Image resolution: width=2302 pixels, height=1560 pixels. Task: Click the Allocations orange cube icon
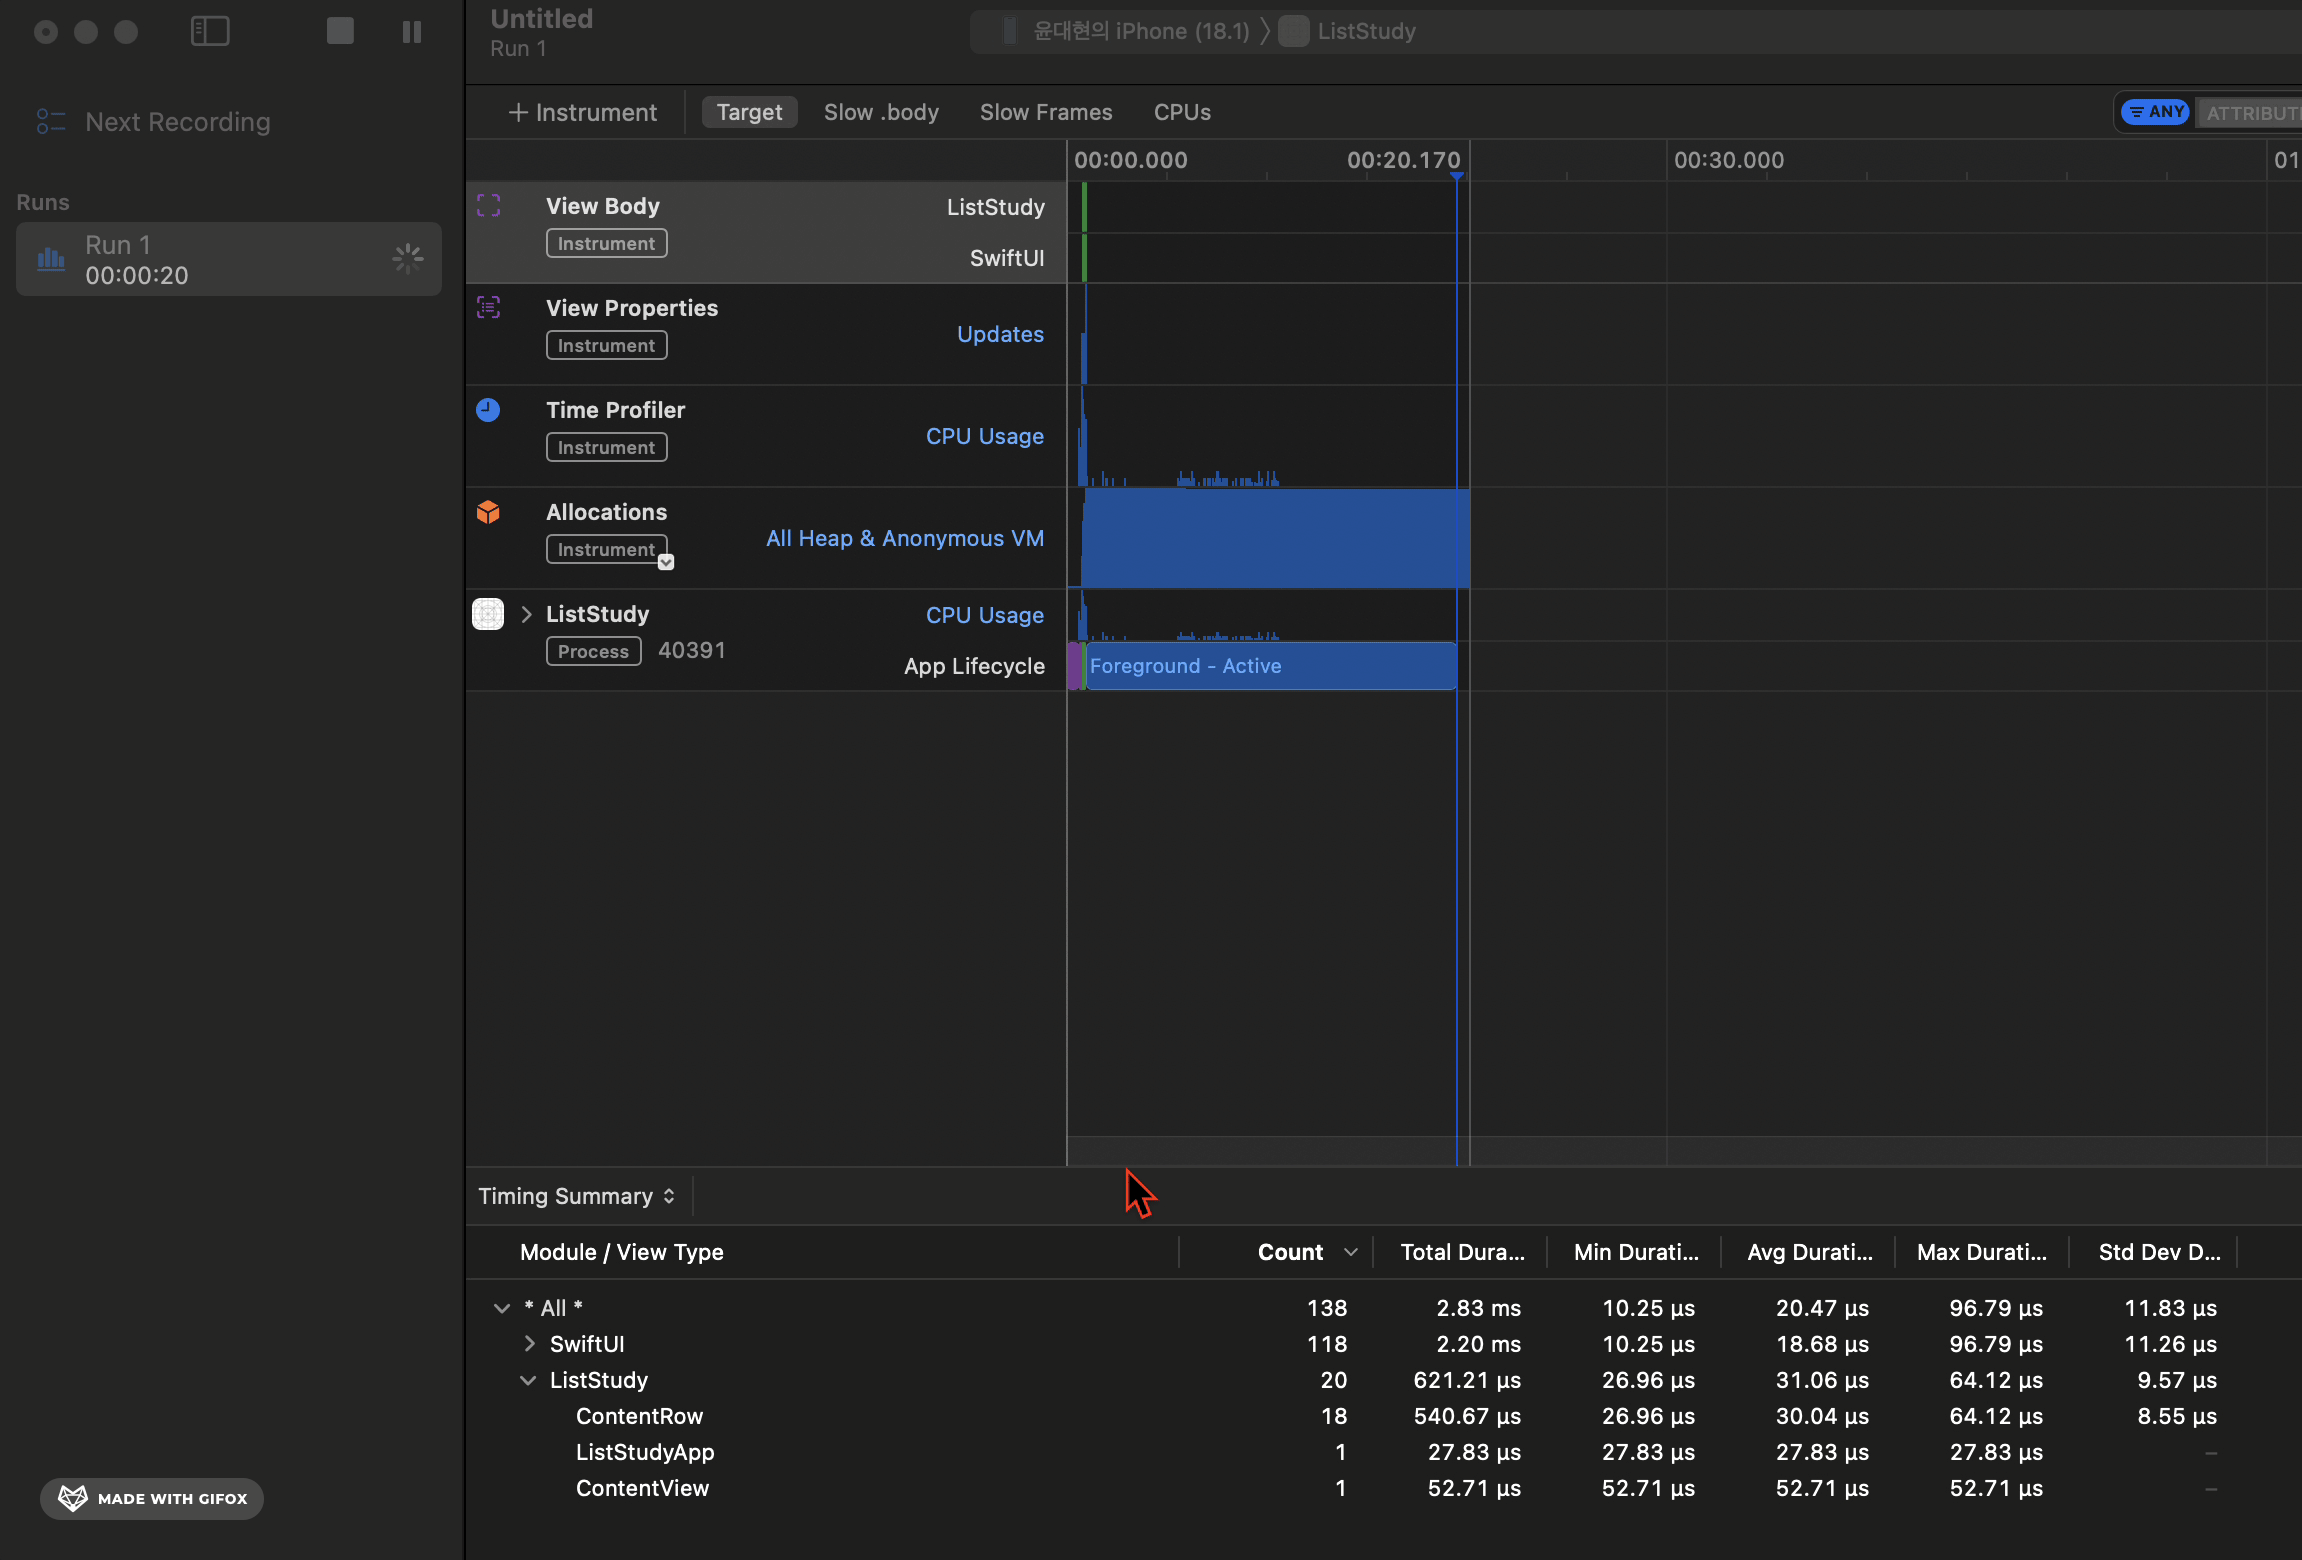(x=488, y=512)
